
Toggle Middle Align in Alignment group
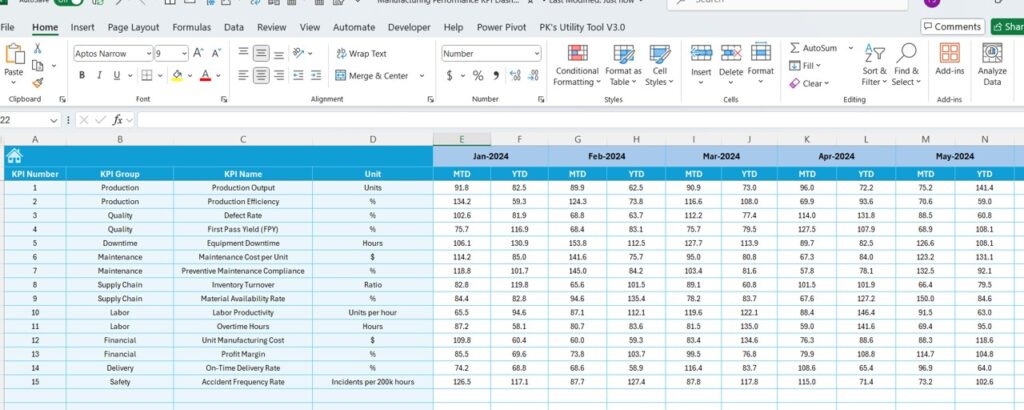(261, 54)
